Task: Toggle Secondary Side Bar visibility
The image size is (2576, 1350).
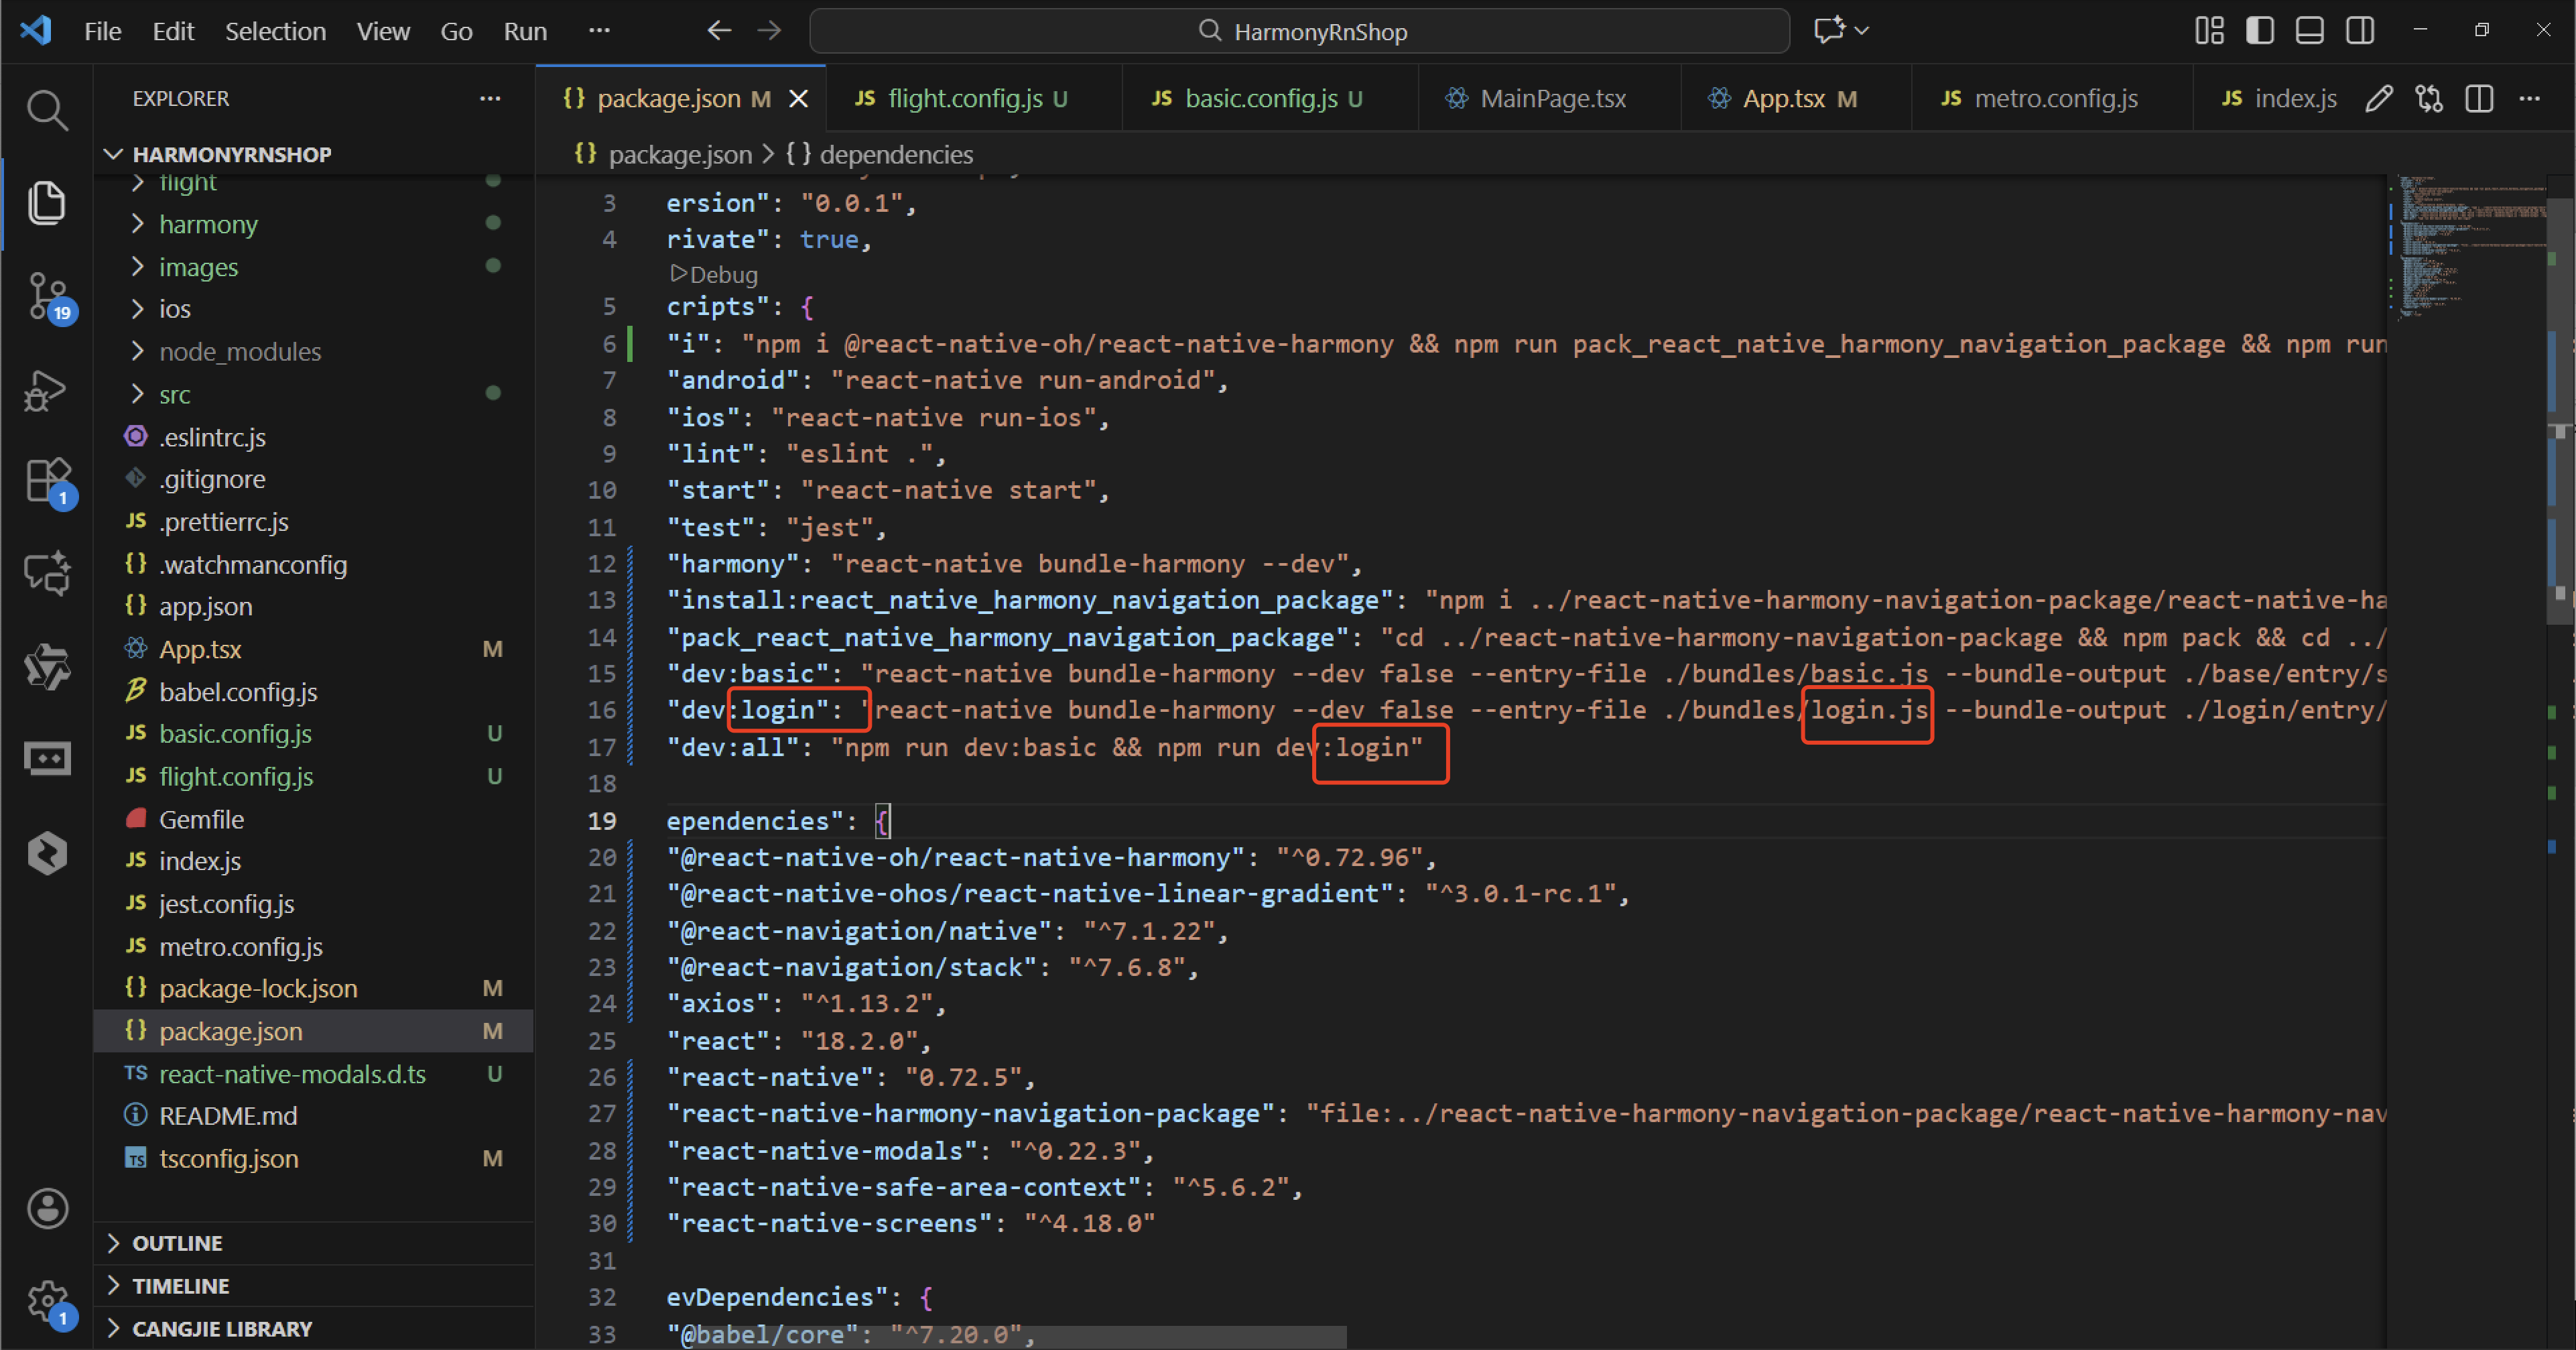Action: pyautogui.click(x=2359, y=31)
